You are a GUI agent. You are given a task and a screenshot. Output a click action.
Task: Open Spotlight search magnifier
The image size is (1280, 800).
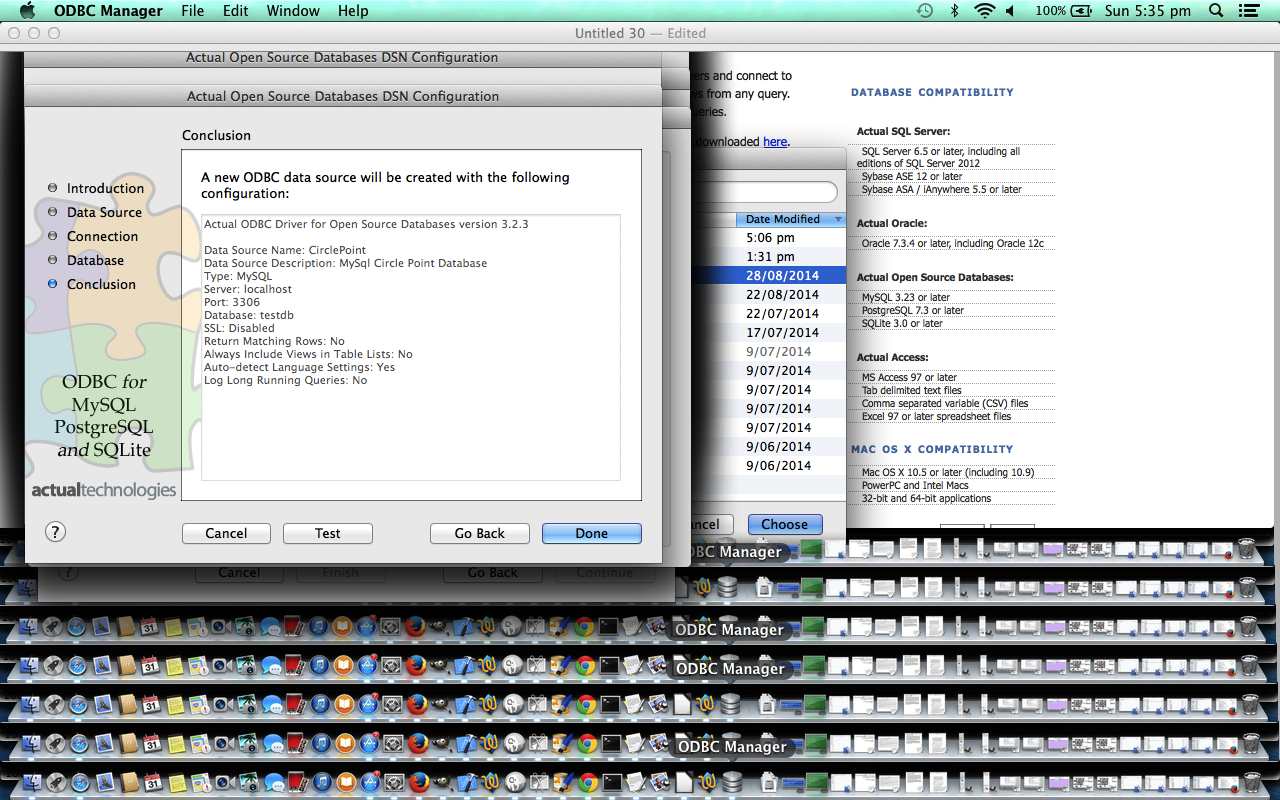1216,11
